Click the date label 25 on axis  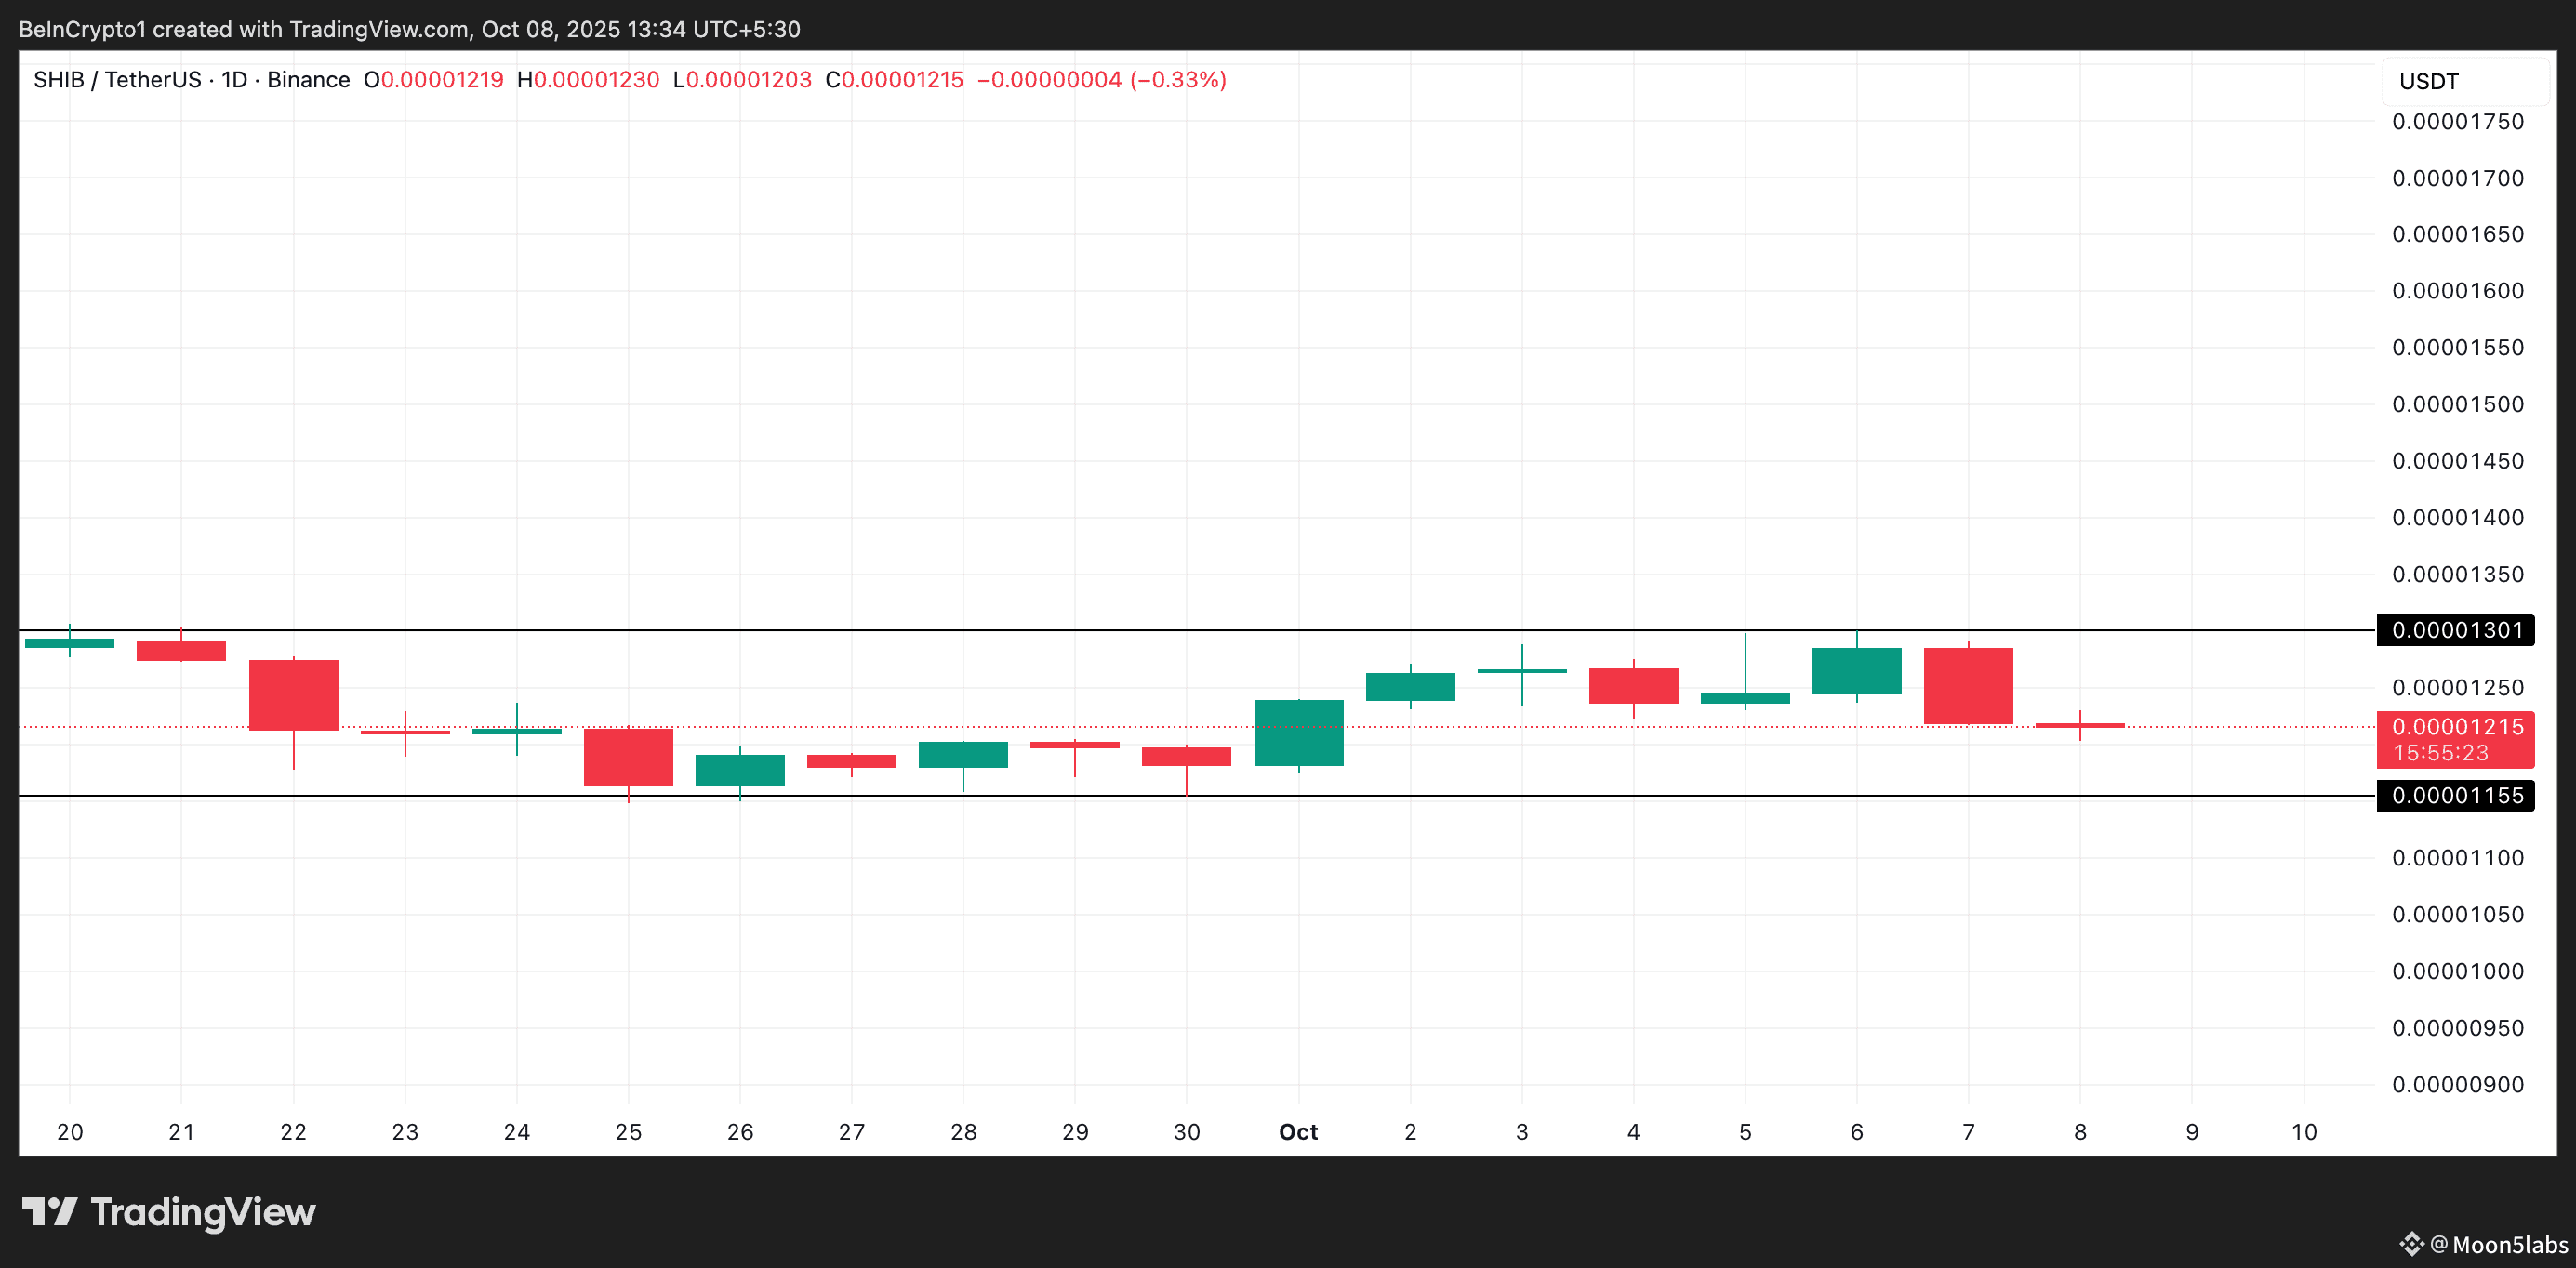[x=628, y=1132]
